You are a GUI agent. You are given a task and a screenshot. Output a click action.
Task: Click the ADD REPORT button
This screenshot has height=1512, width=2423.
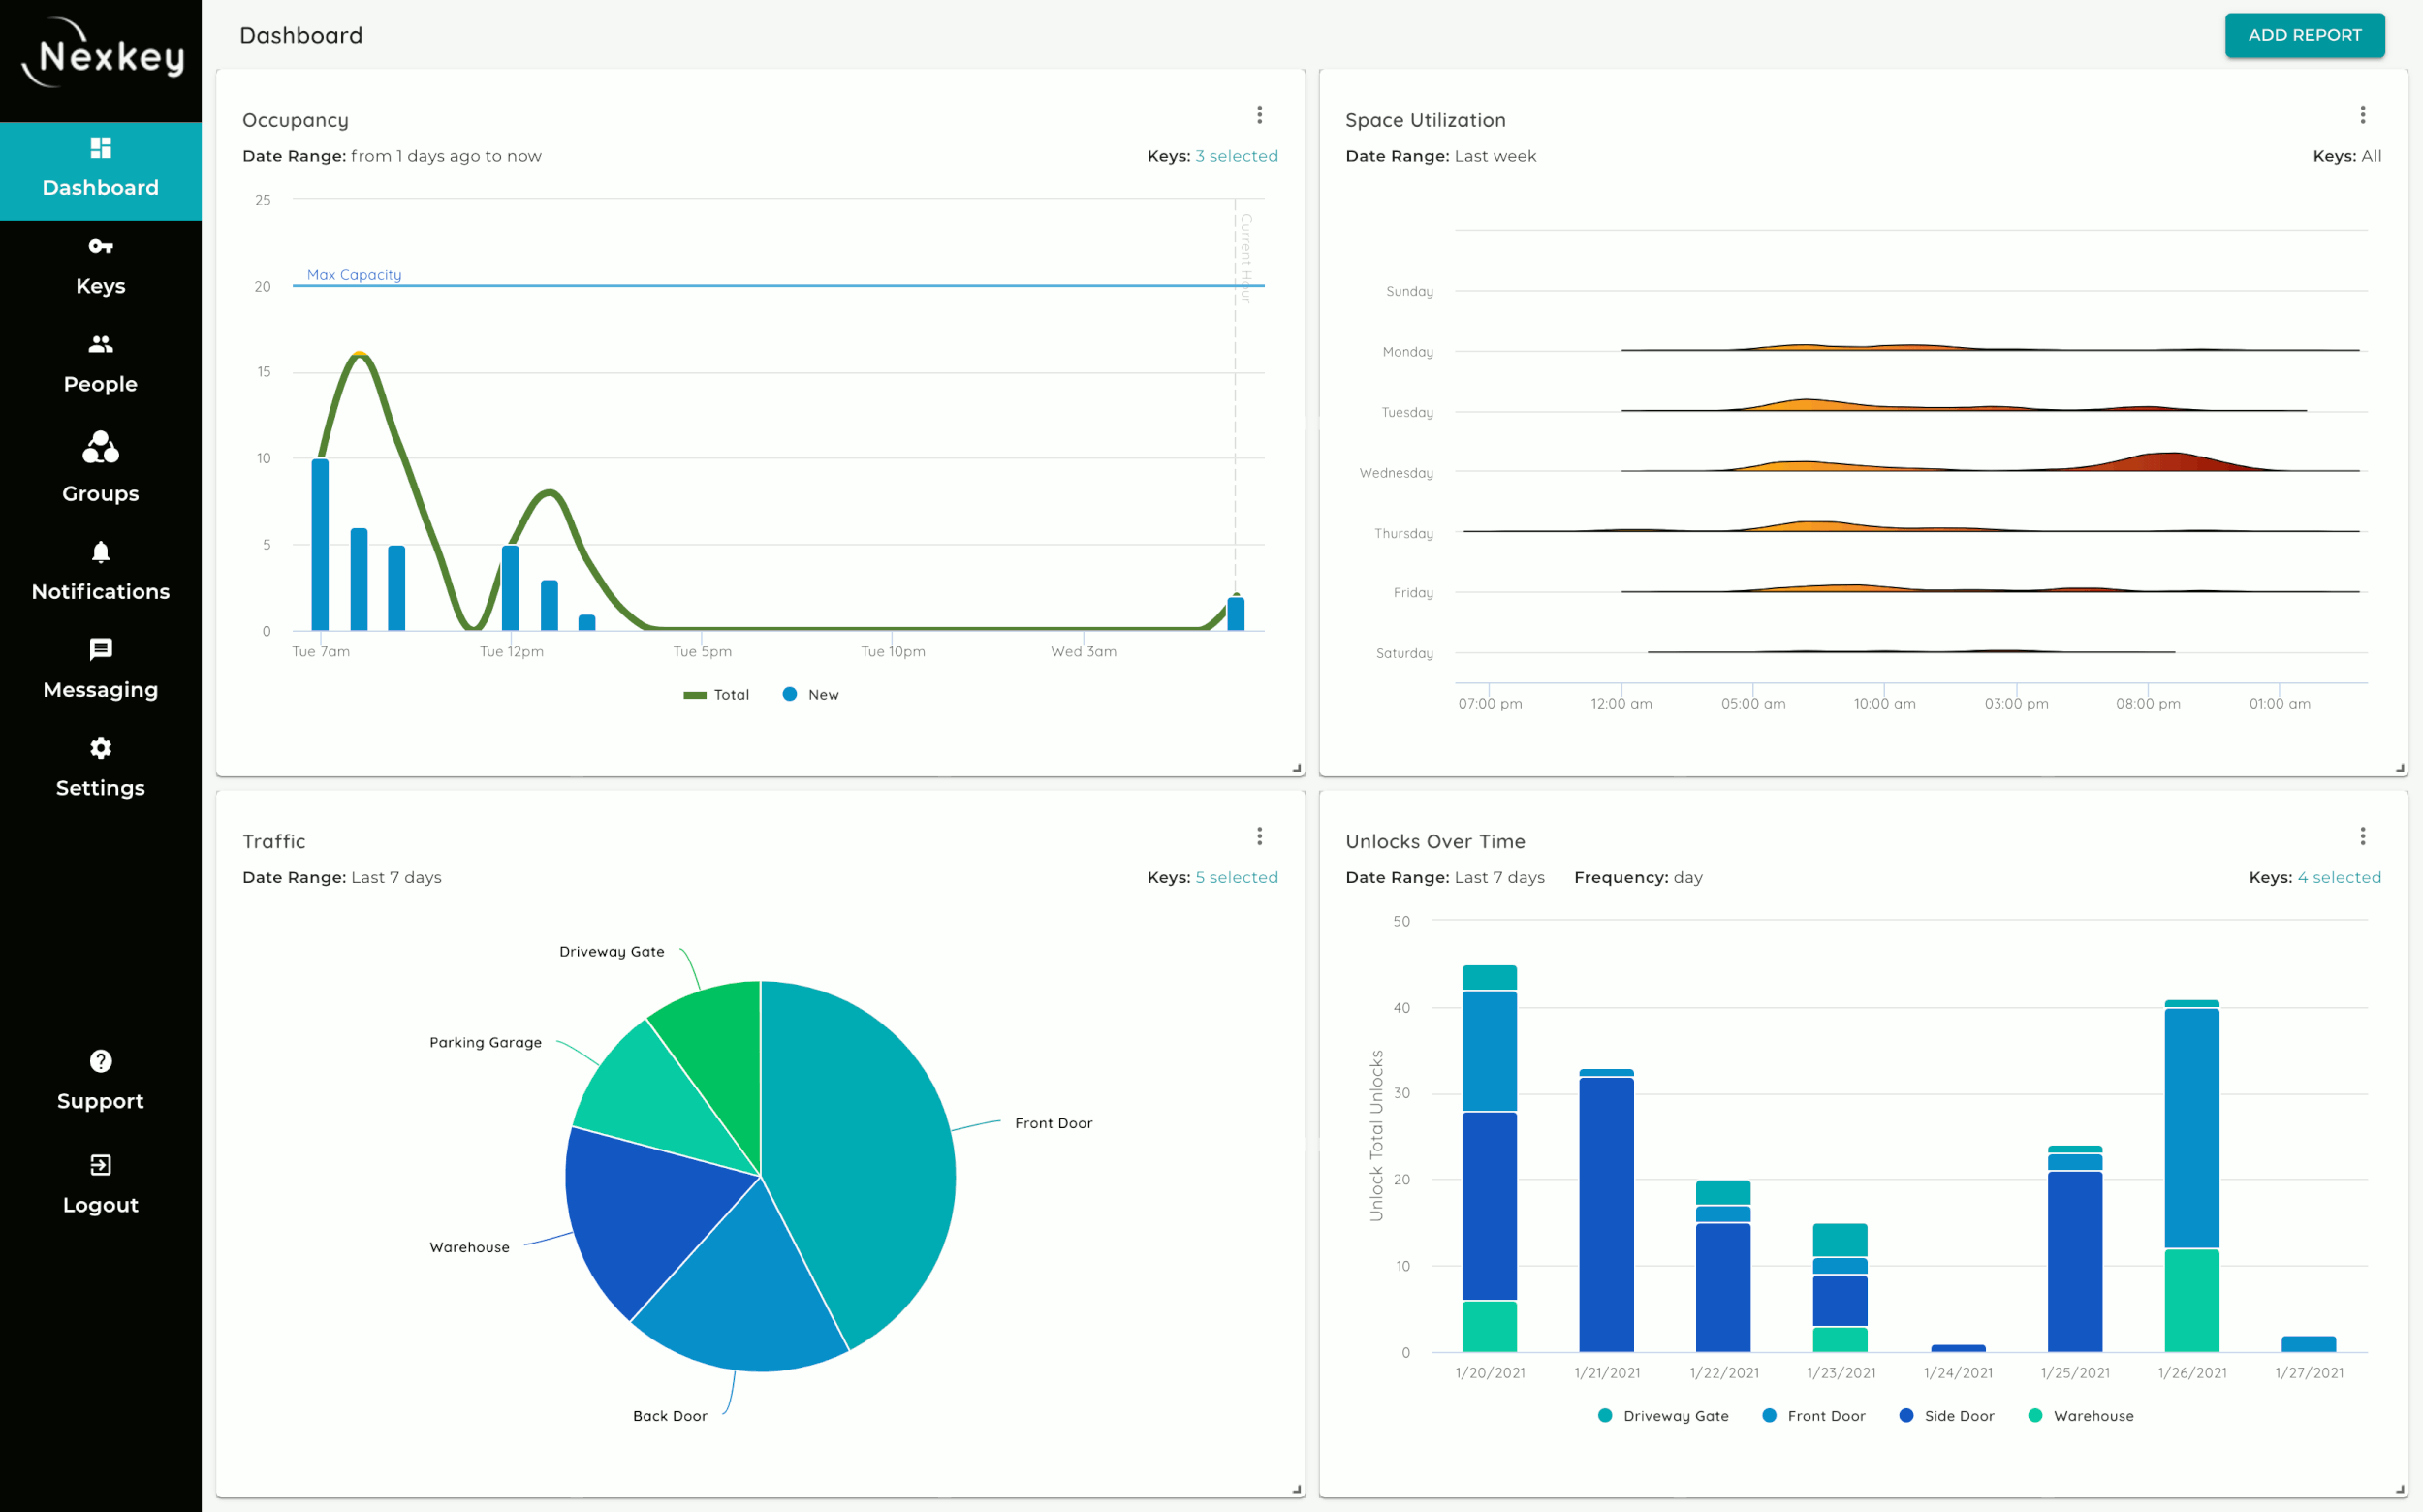(2304, 35)
